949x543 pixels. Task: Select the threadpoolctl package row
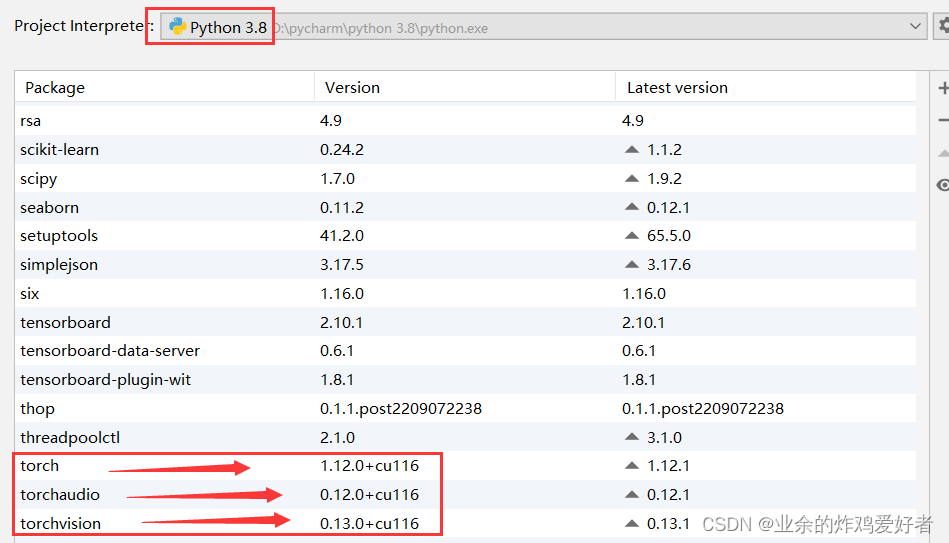coord(465,437)
